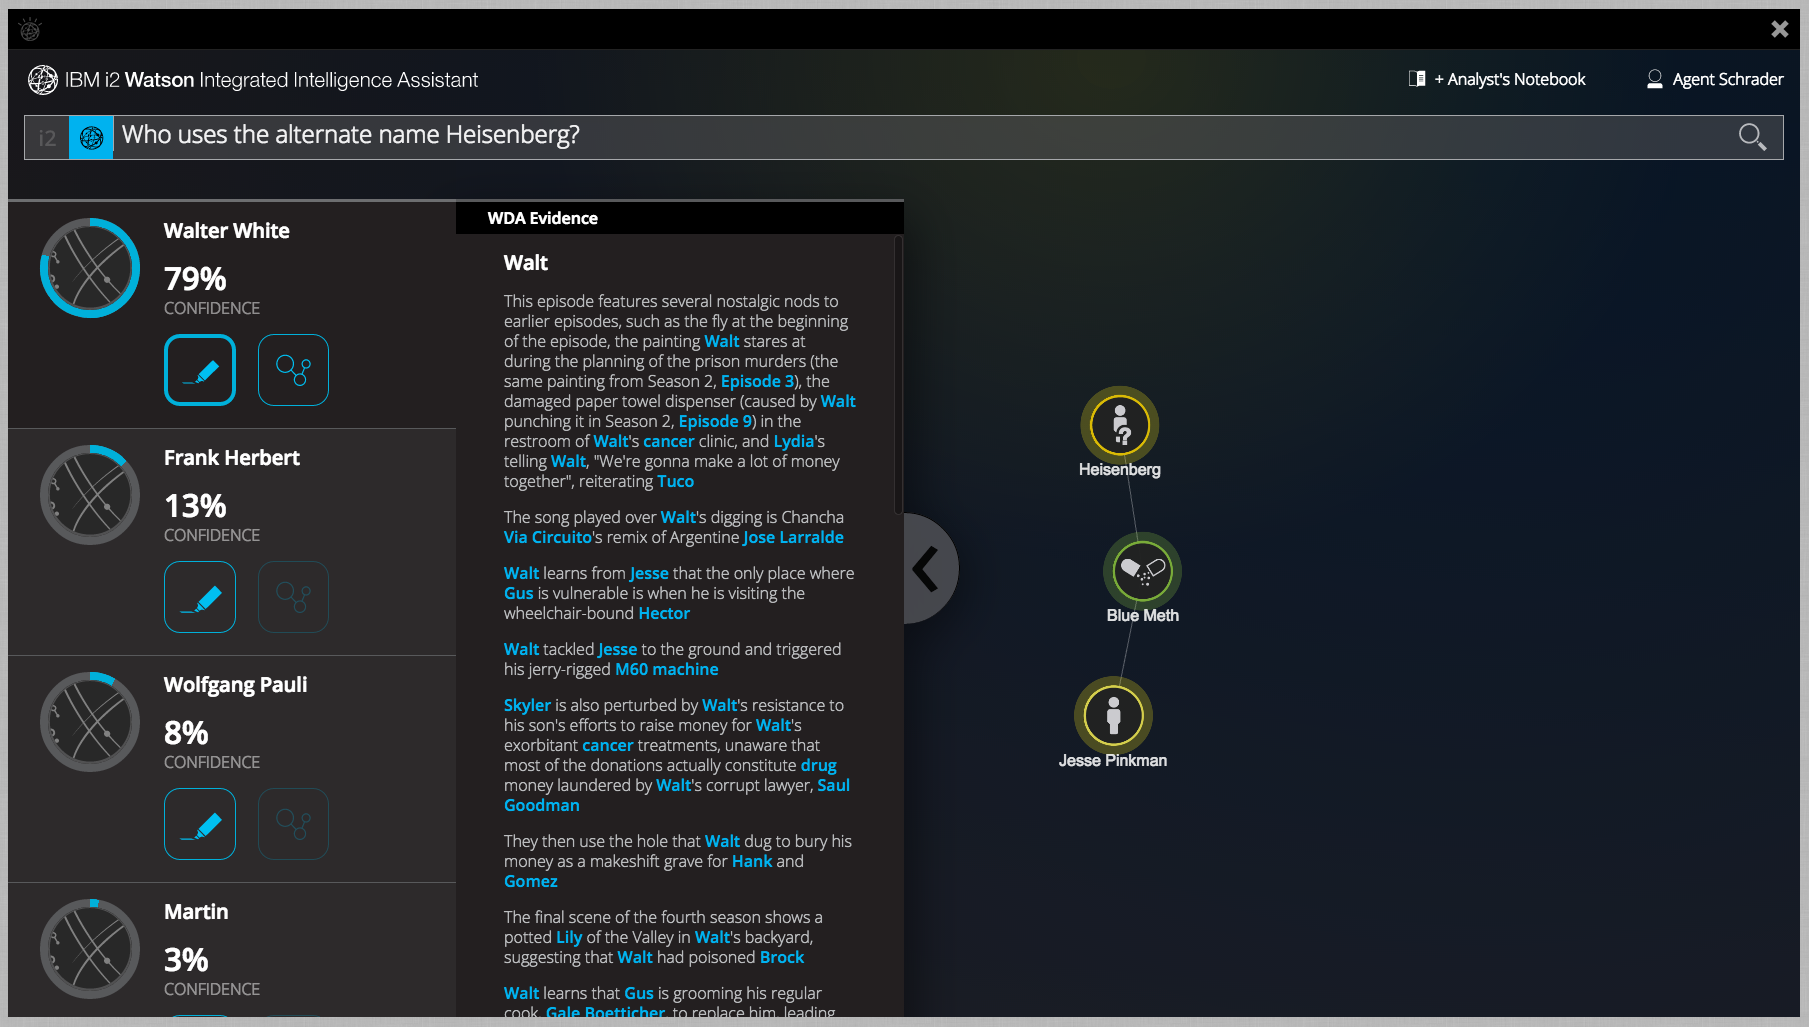This screenshot has width=1809, height=1027.
Task: Follow the Hank entity link
Action: 752,861
